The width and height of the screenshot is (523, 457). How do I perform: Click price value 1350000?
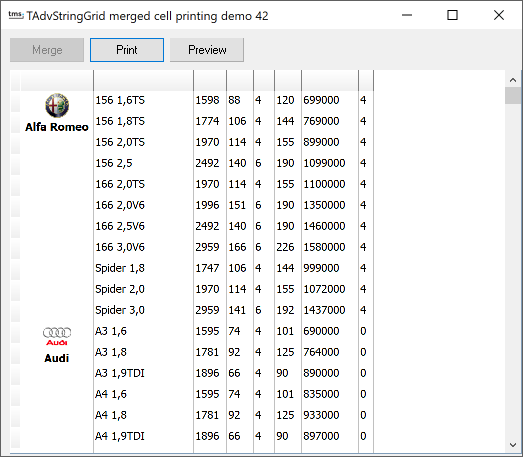pos(324,205)
